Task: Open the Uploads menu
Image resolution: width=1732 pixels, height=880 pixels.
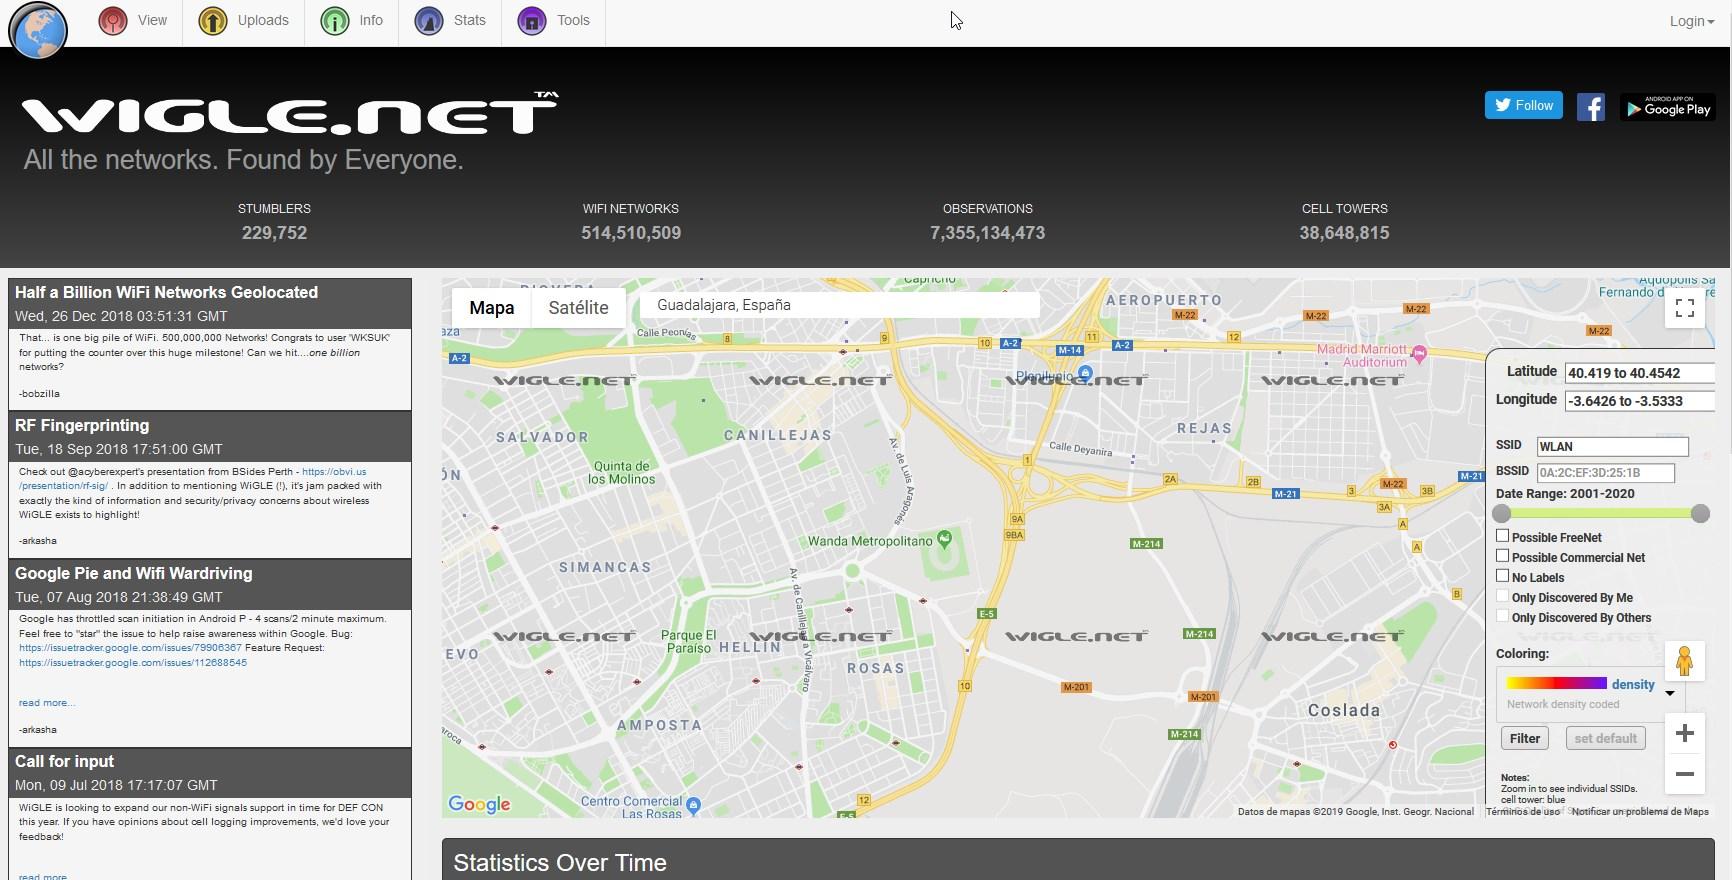Action: point(243,21)
